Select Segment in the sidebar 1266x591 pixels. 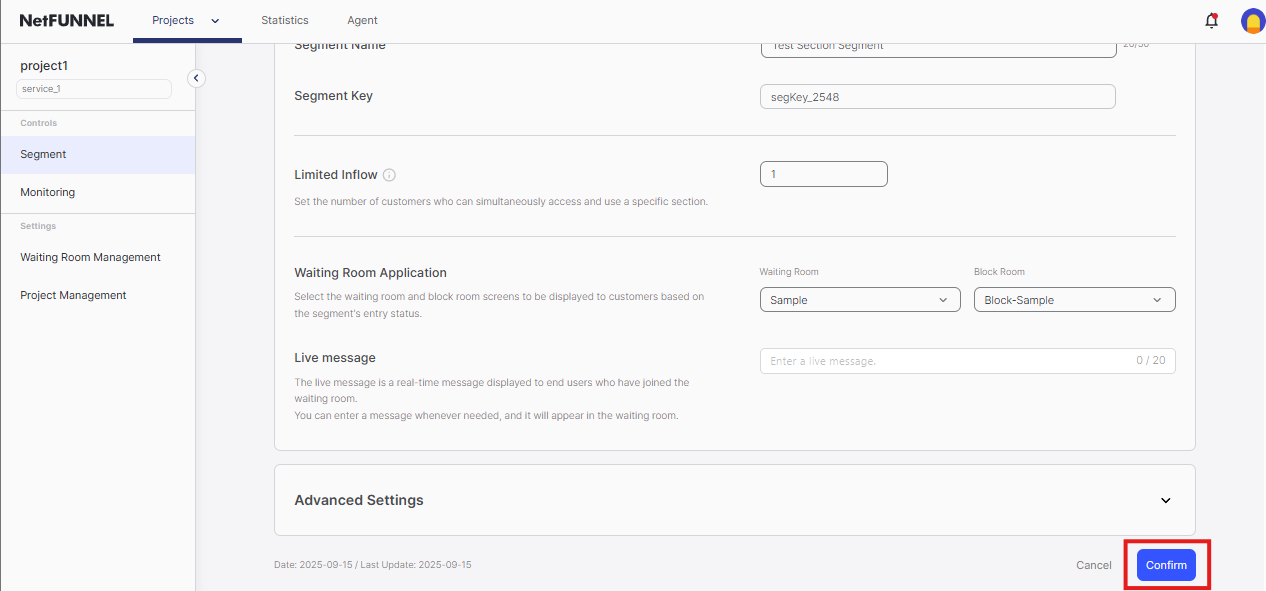point(43,155)
